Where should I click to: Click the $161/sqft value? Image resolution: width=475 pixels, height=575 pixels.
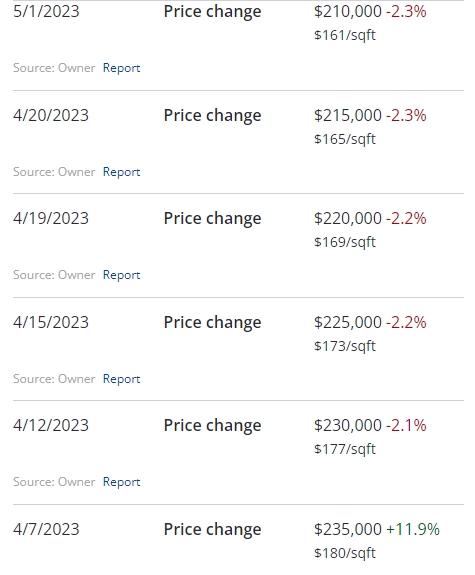pos(345,35)
